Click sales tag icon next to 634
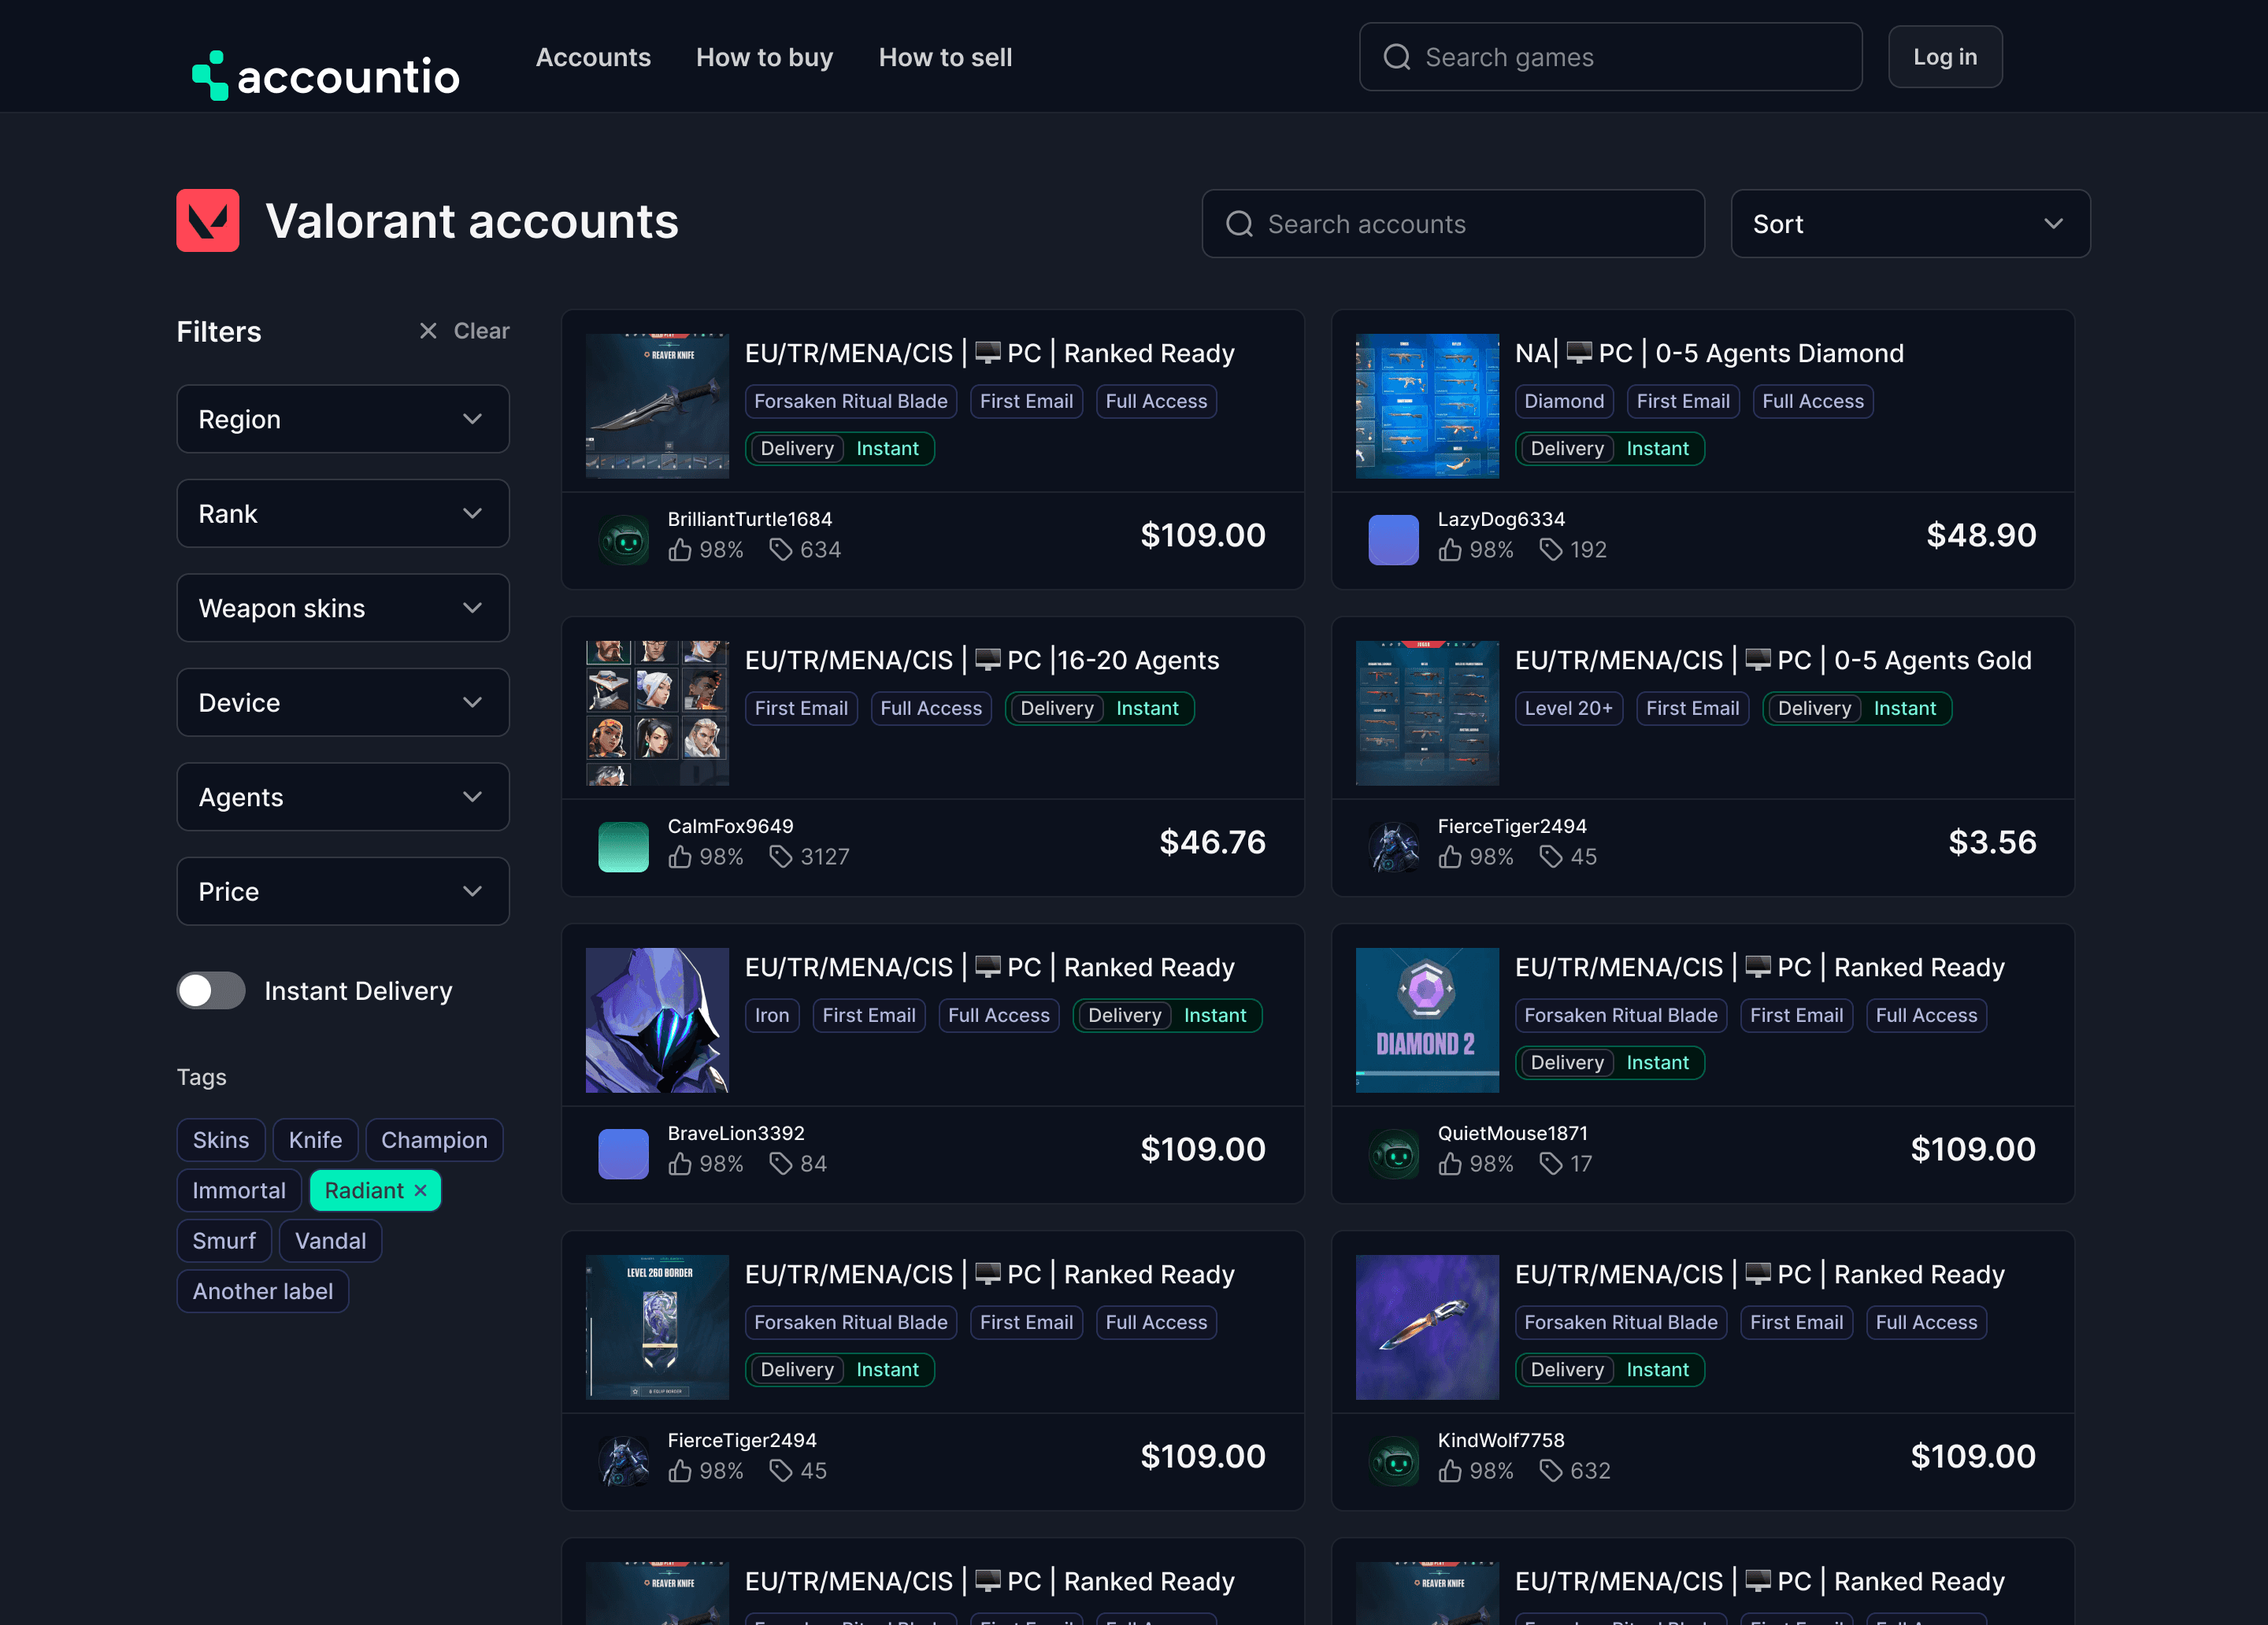 pyautogui.click(x=781, y=550)
